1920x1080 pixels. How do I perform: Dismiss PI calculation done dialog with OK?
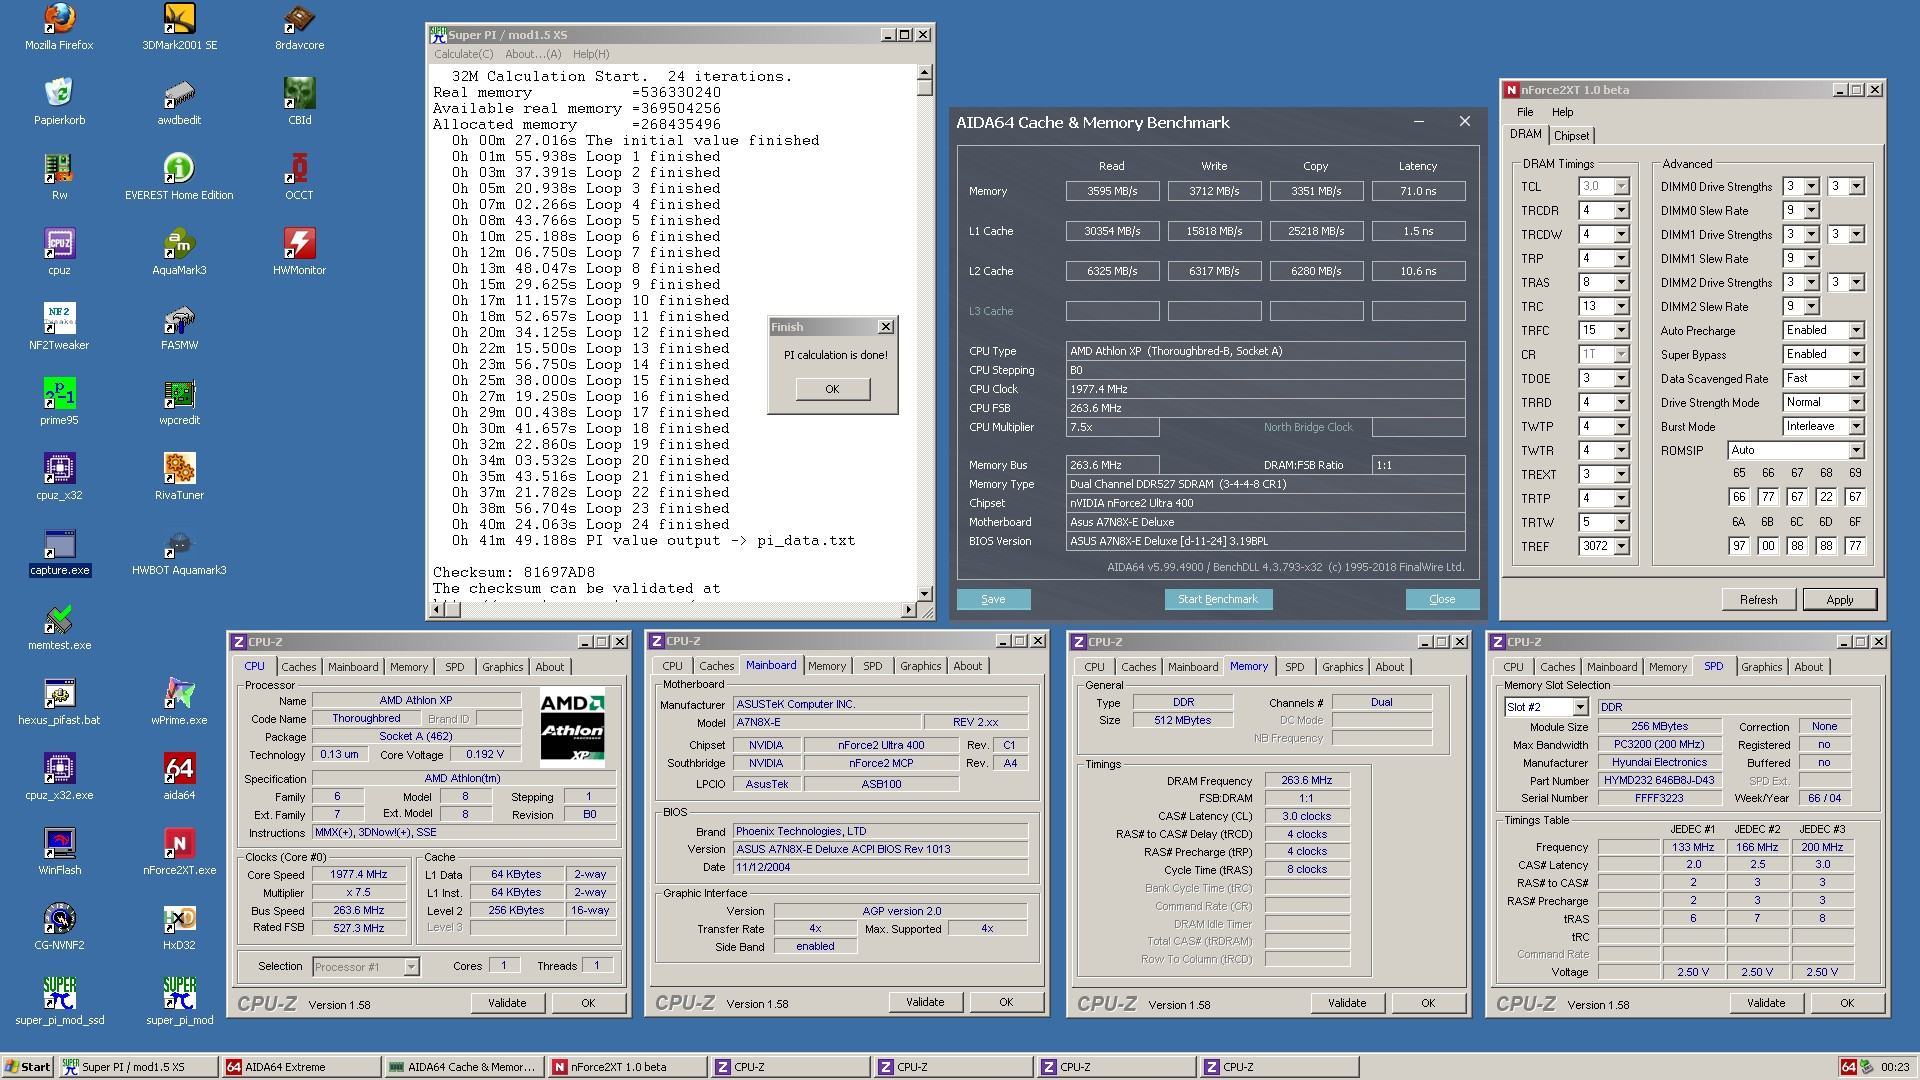pos(832,389)
